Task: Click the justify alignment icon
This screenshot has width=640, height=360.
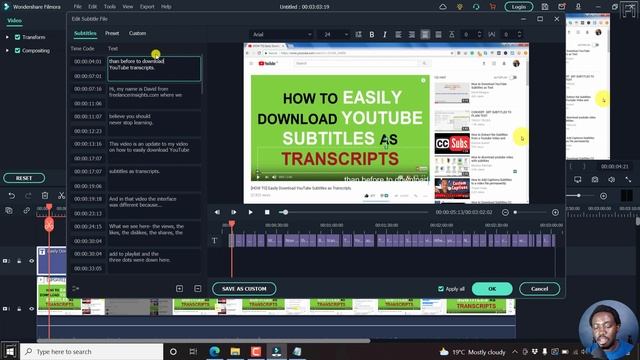Action: point(438,35)
